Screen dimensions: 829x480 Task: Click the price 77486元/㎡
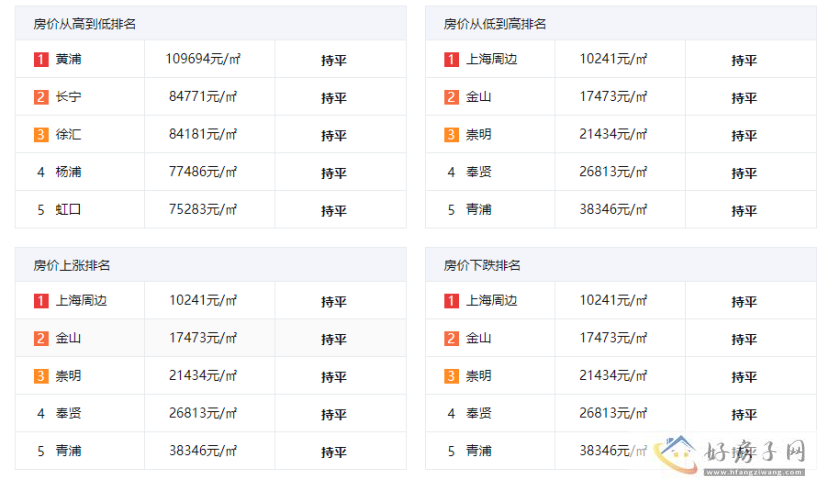pyautogui.click(x=203, y=171)
